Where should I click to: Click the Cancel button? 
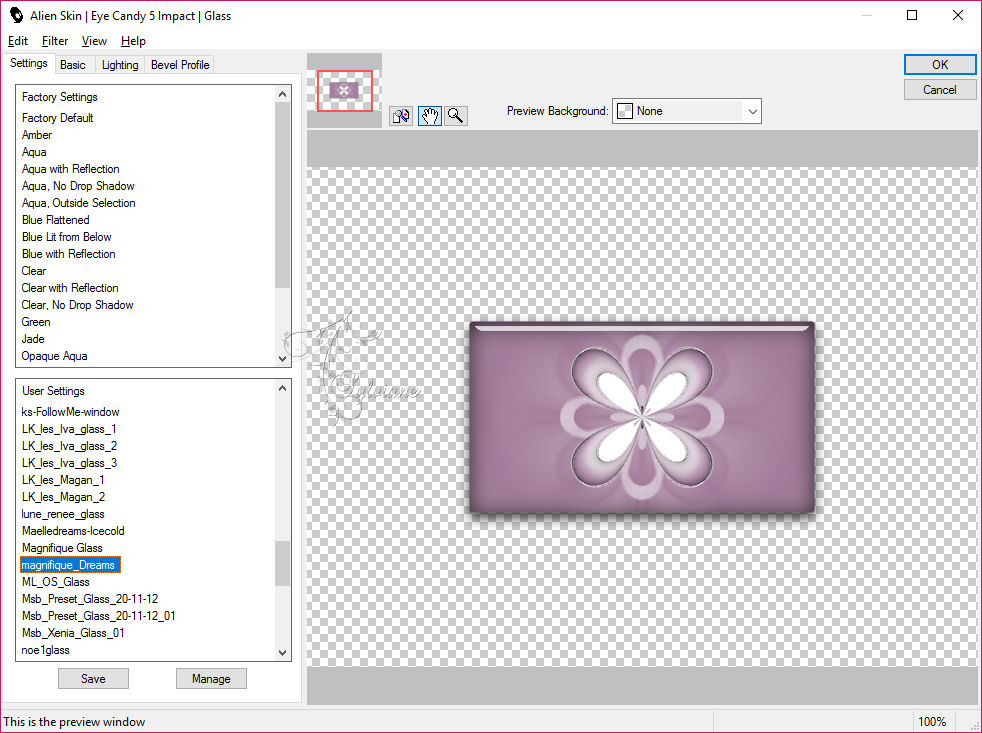tap(939, 90)
